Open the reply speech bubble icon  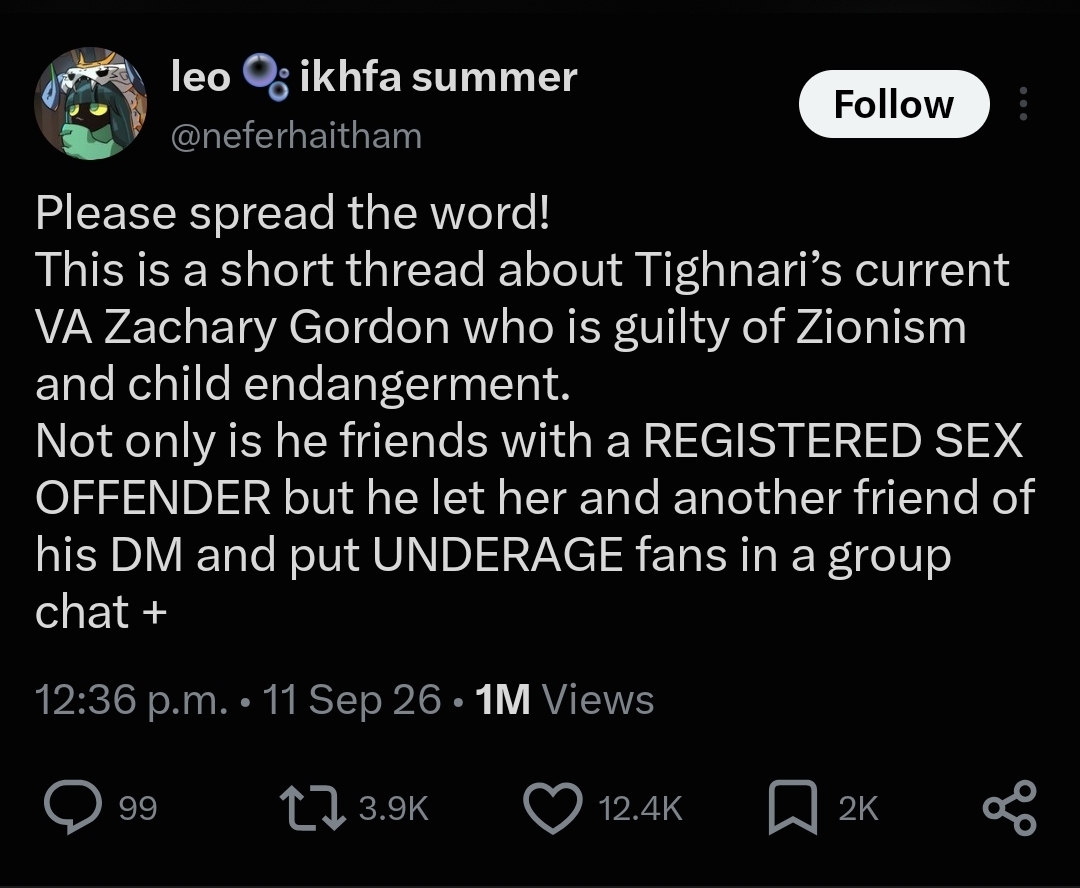pos(73,807)
